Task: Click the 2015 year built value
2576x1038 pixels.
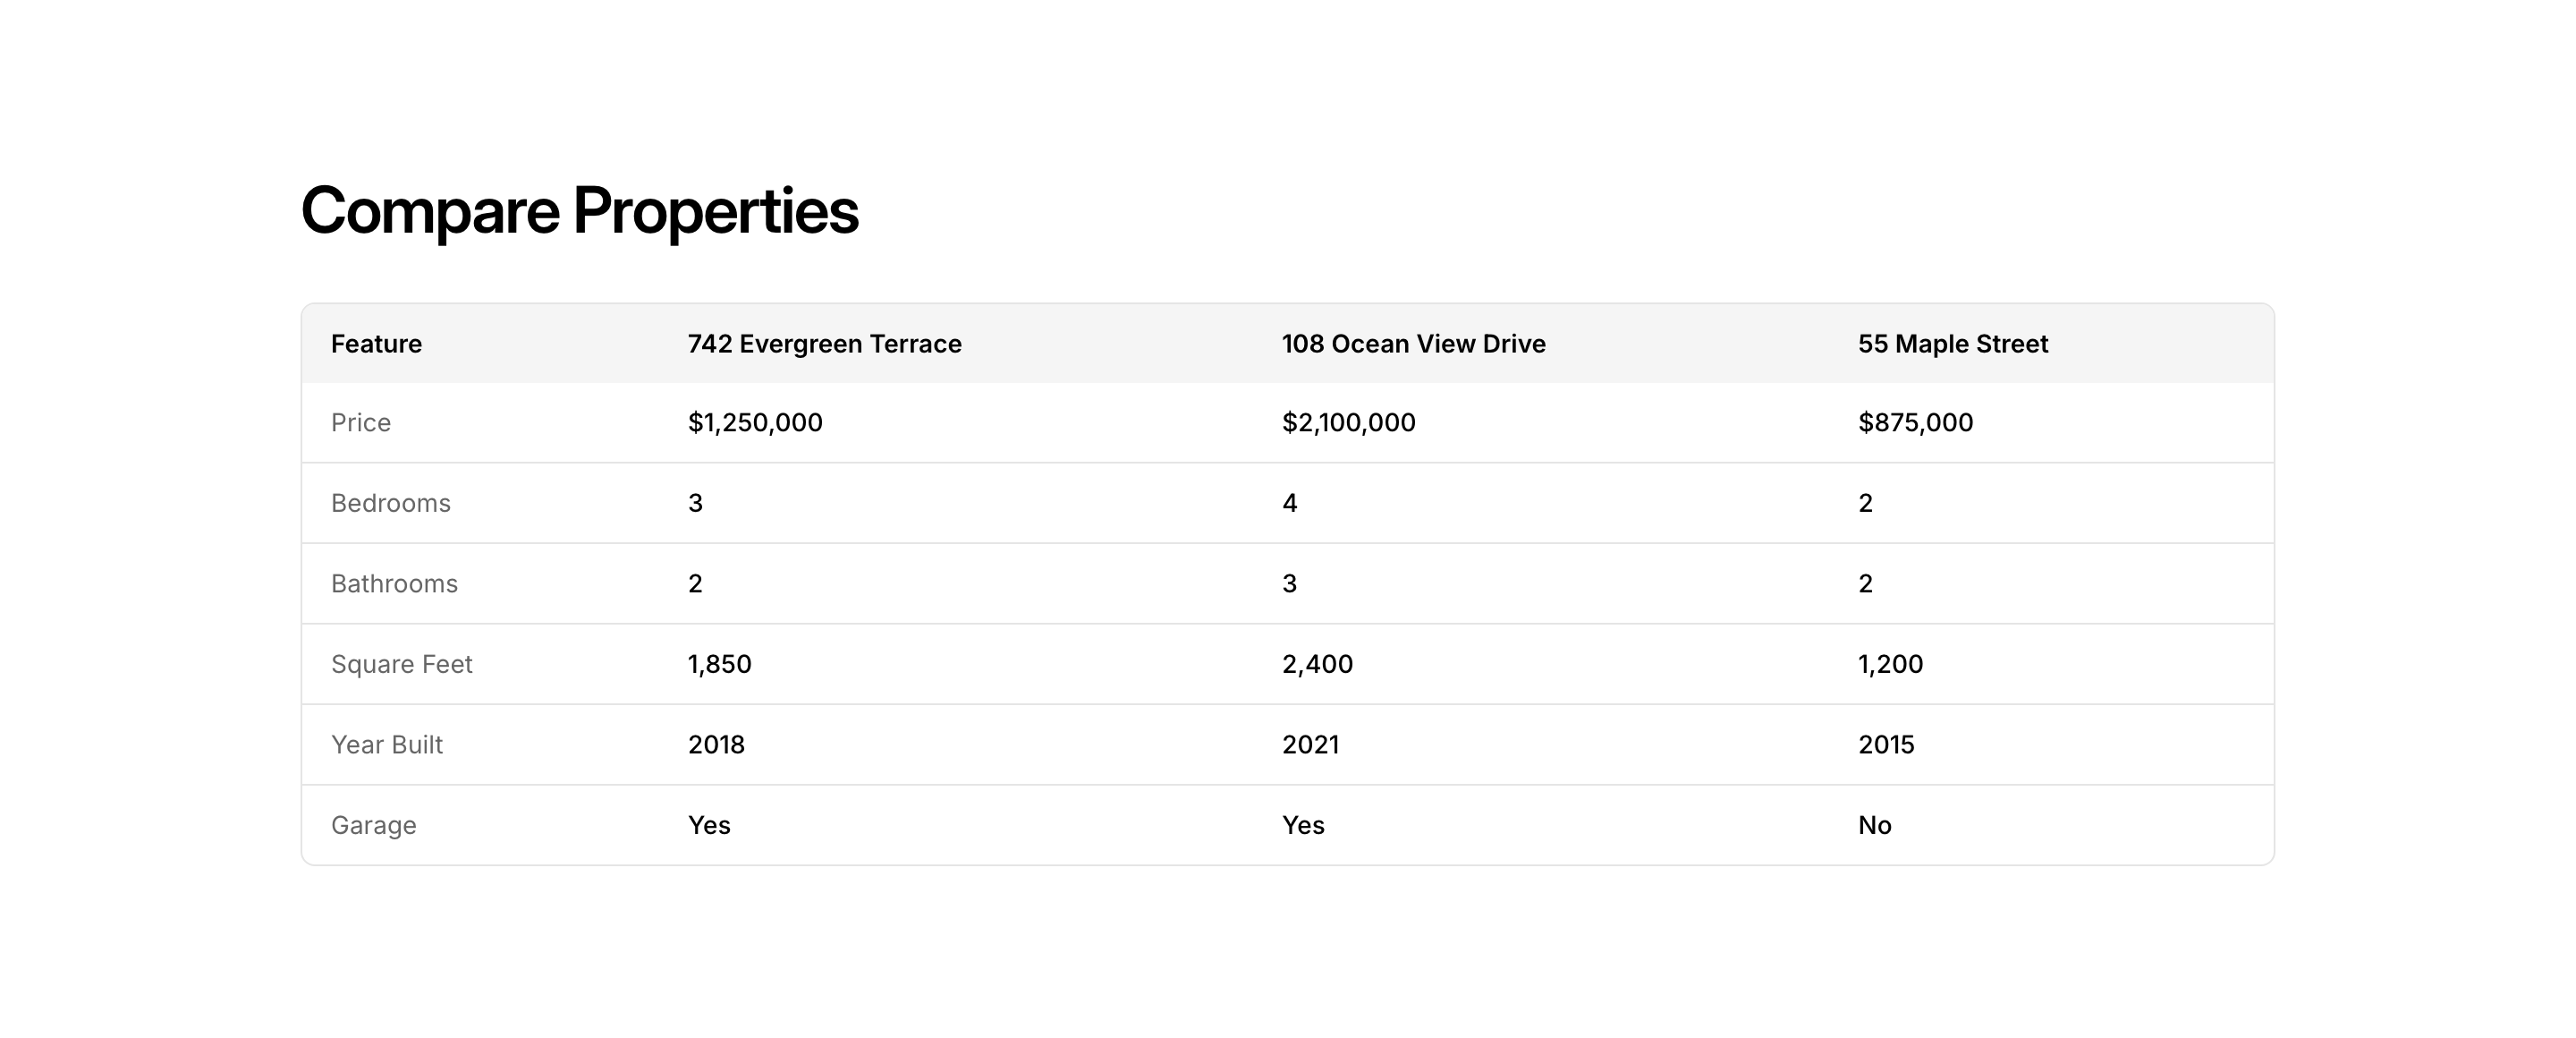Action: (1886, 745)
